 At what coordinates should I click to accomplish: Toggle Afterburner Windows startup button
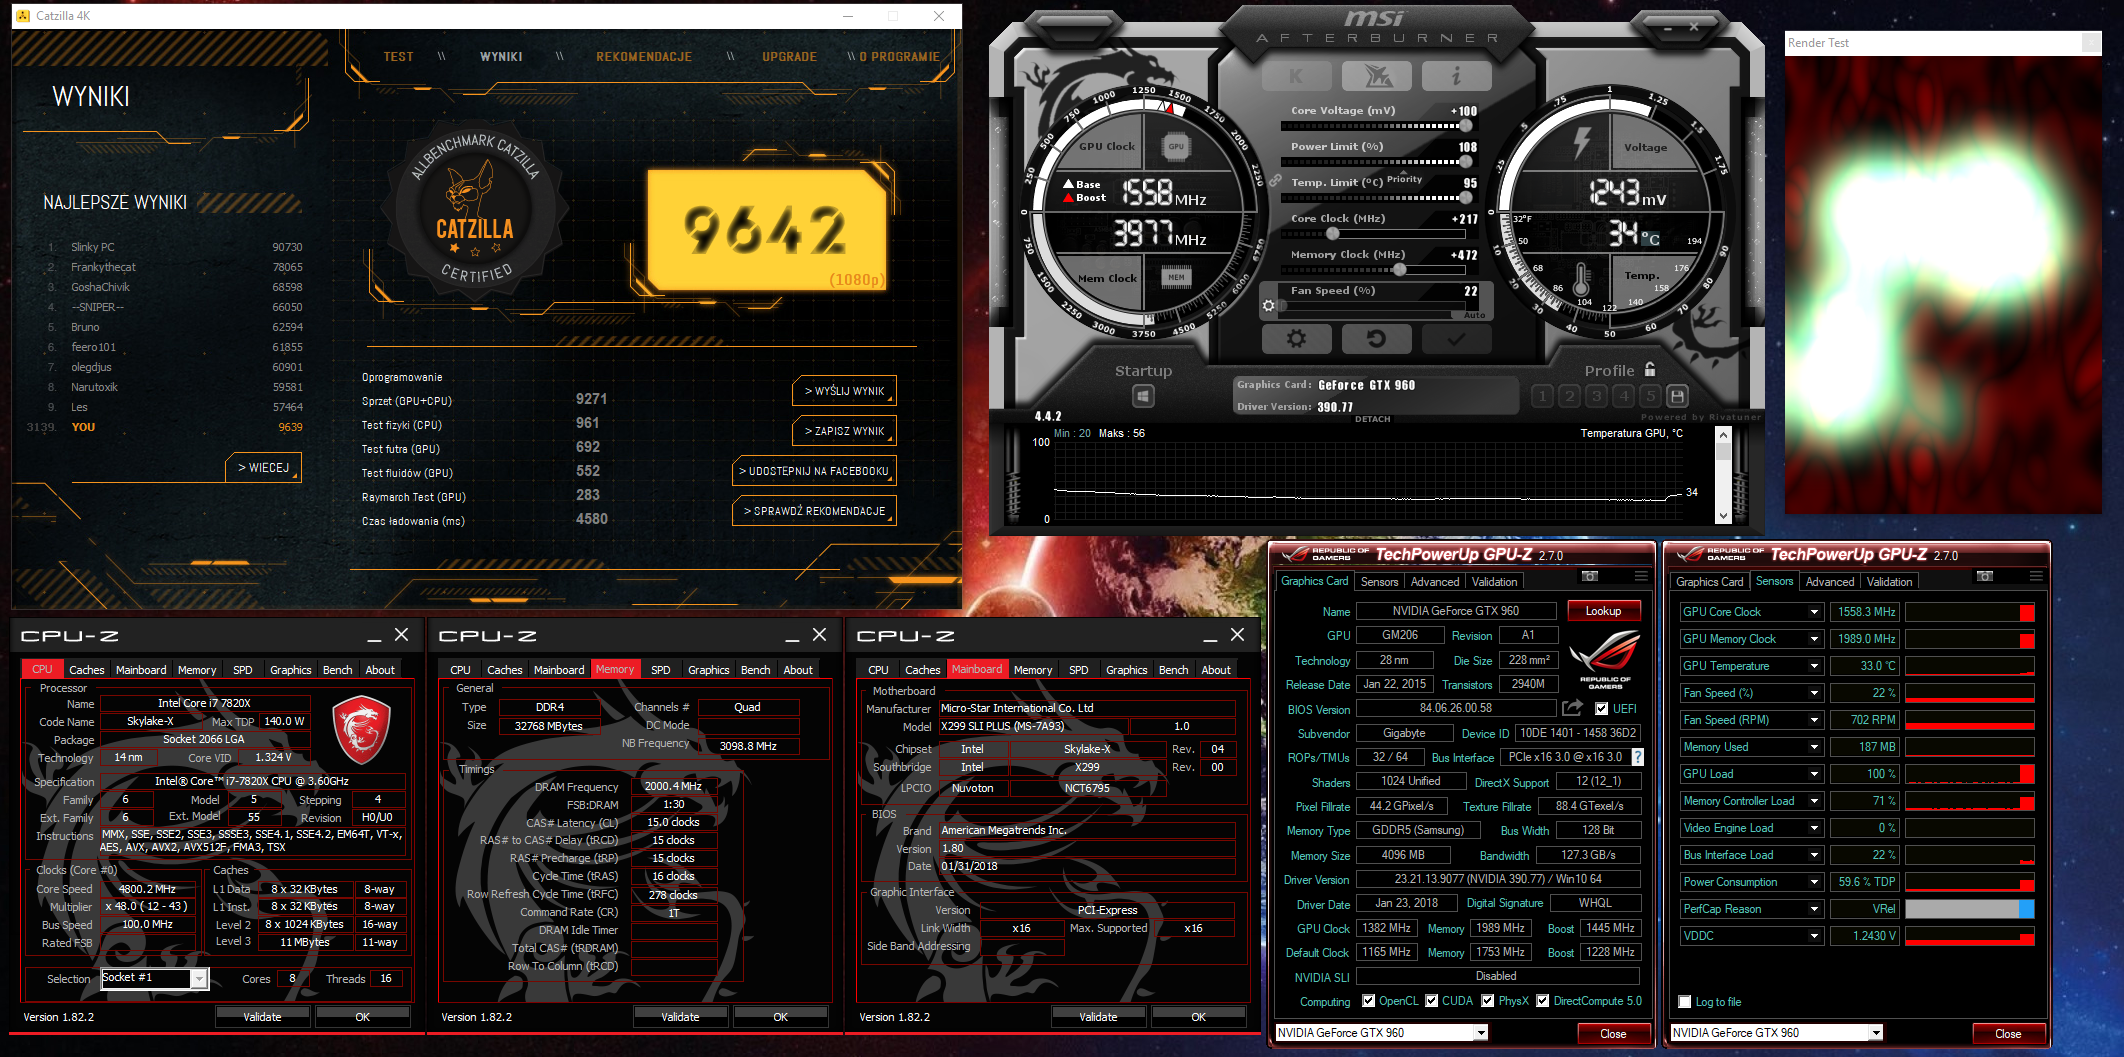[x=1143, y=396]
